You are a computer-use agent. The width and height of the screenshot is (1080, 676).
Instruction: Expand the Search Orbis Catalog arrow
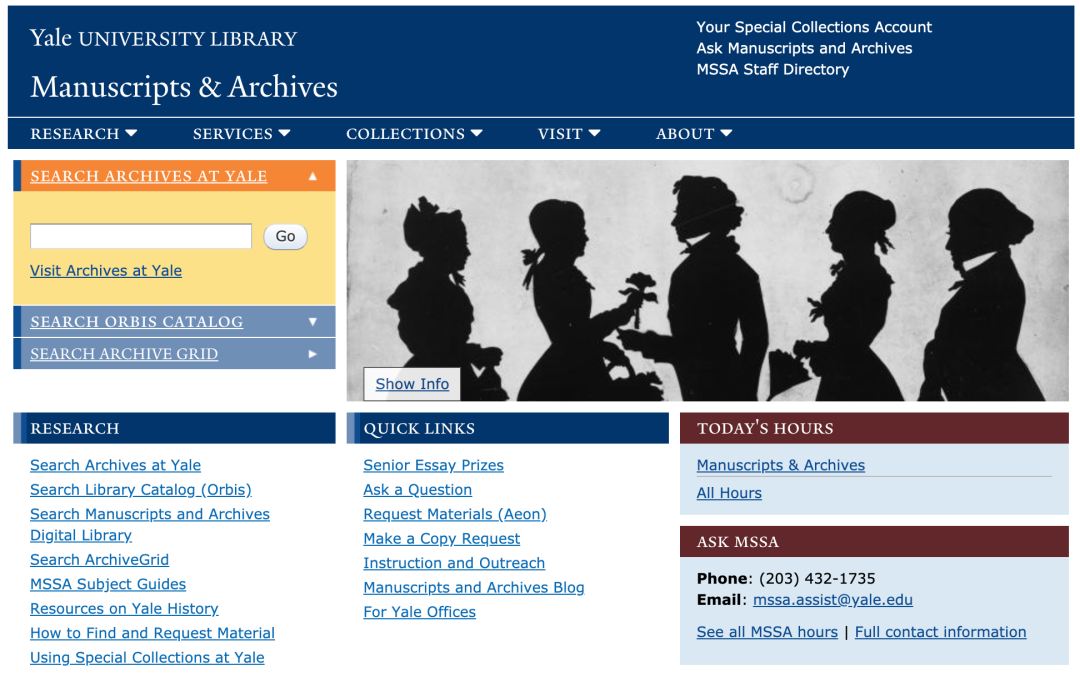coord(313,322)
